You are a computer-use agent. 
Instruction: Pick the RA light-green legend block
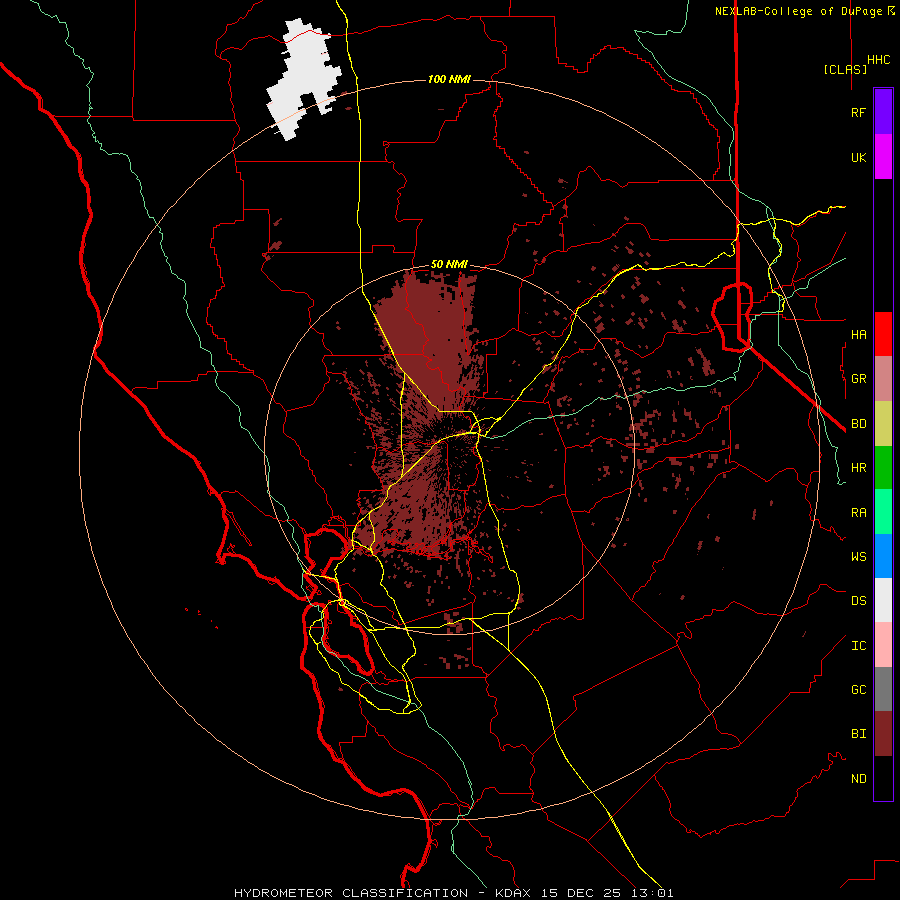(883, 512)
